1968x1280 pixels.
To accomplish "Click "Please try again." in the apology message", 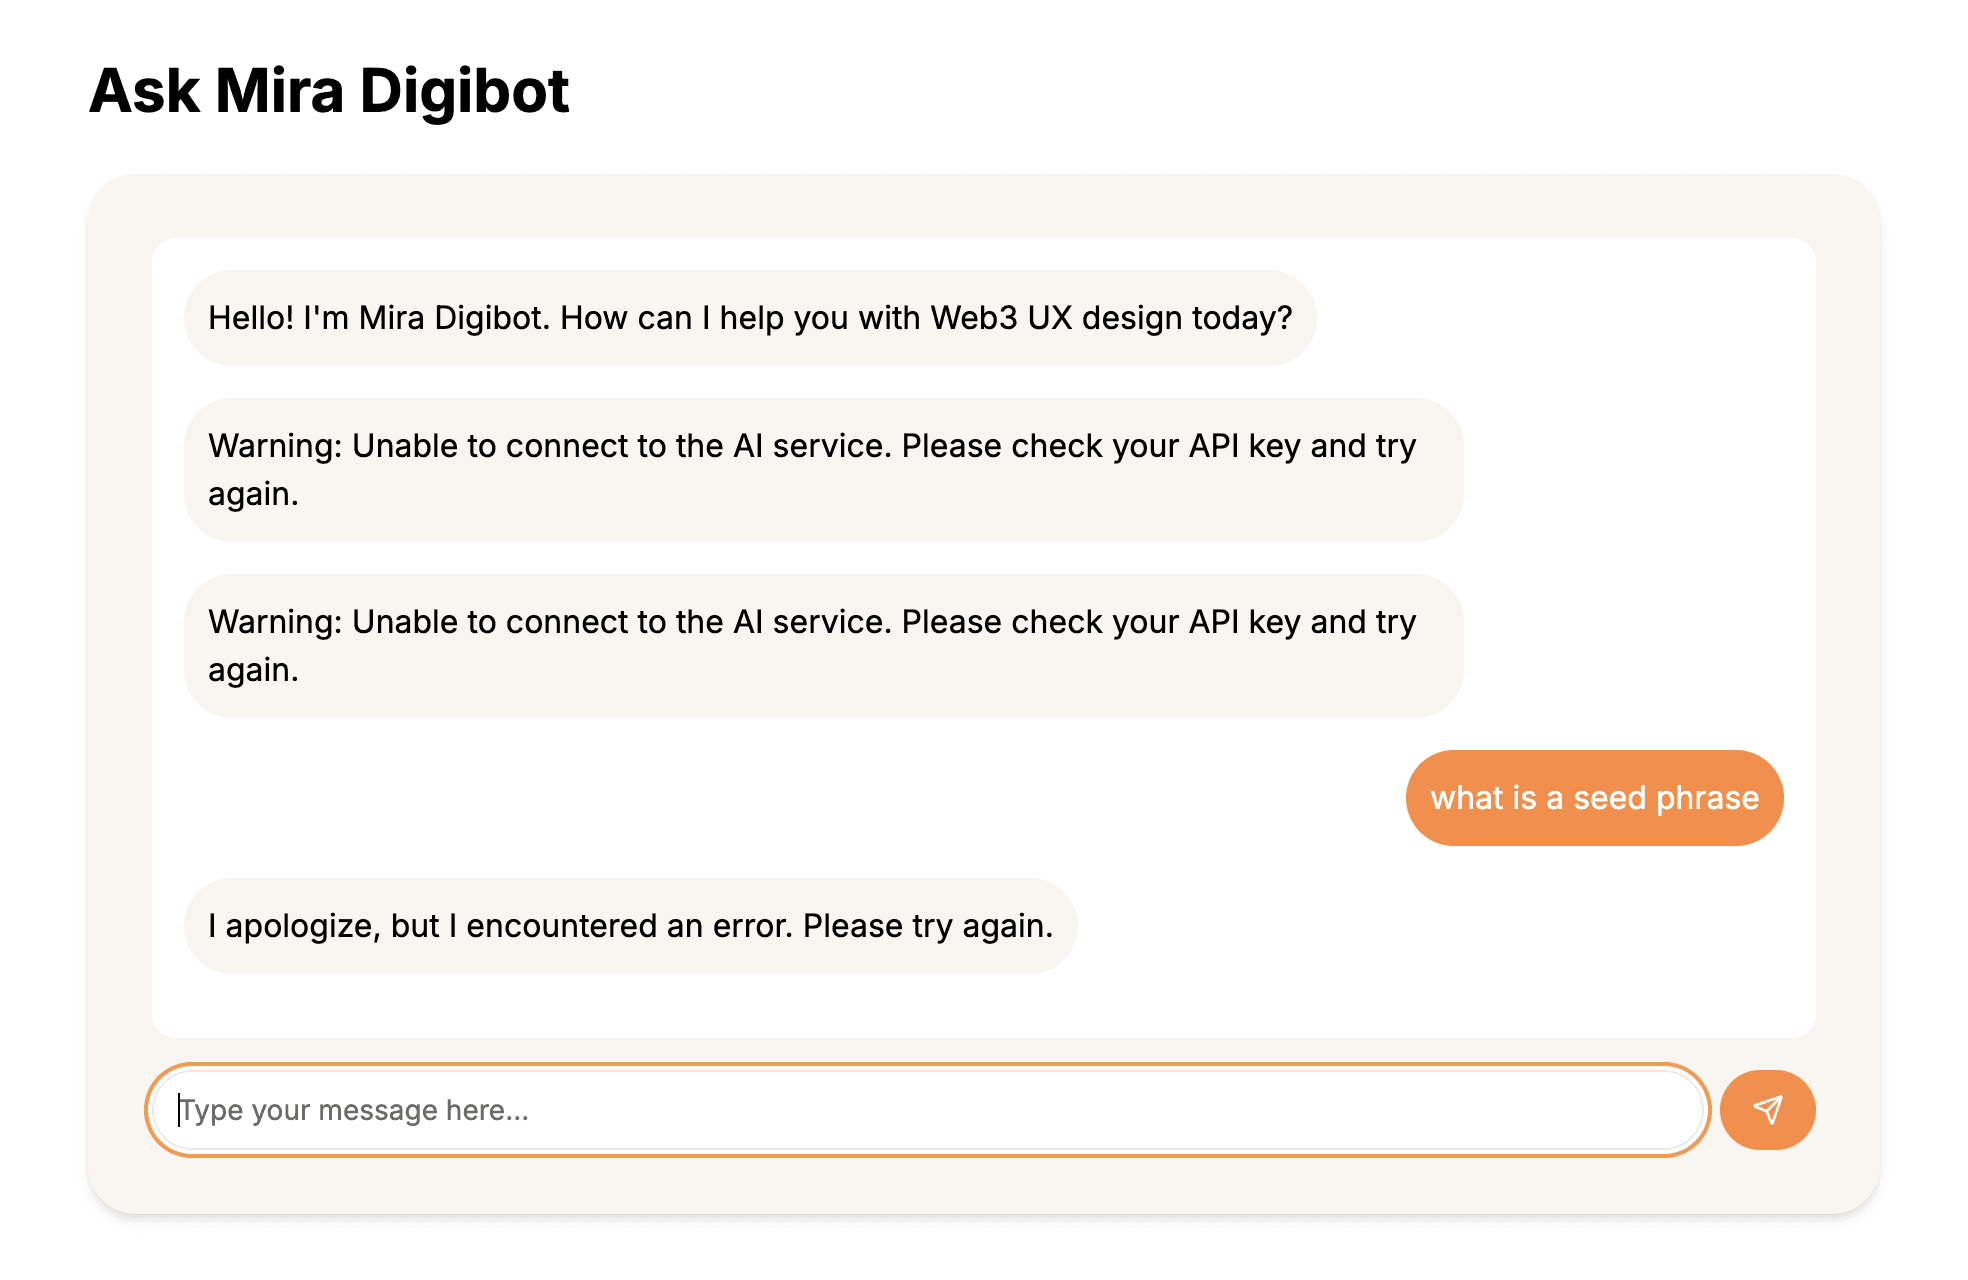I will pyautogui.click(x=928, y=926).
